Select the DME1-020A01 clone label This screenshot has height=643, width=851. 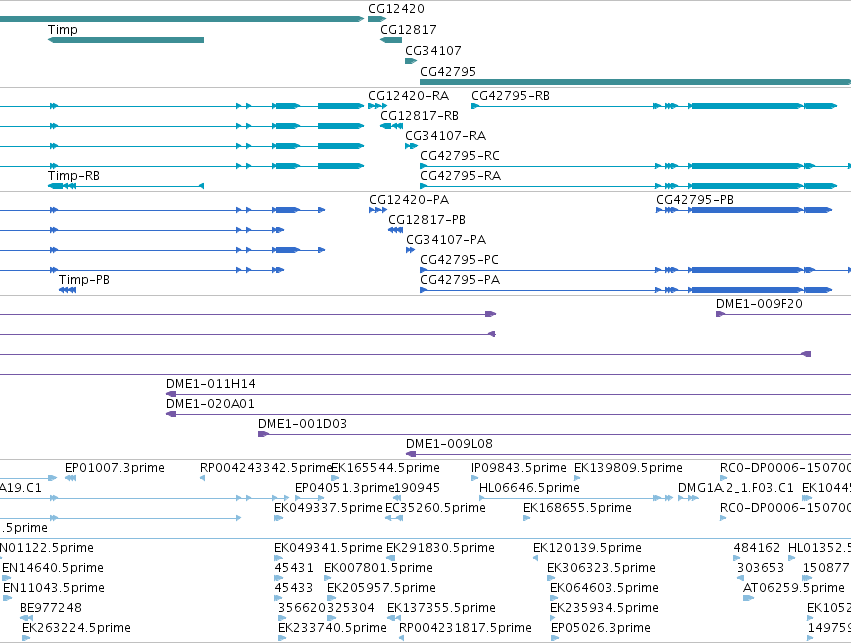pos(210,405)
